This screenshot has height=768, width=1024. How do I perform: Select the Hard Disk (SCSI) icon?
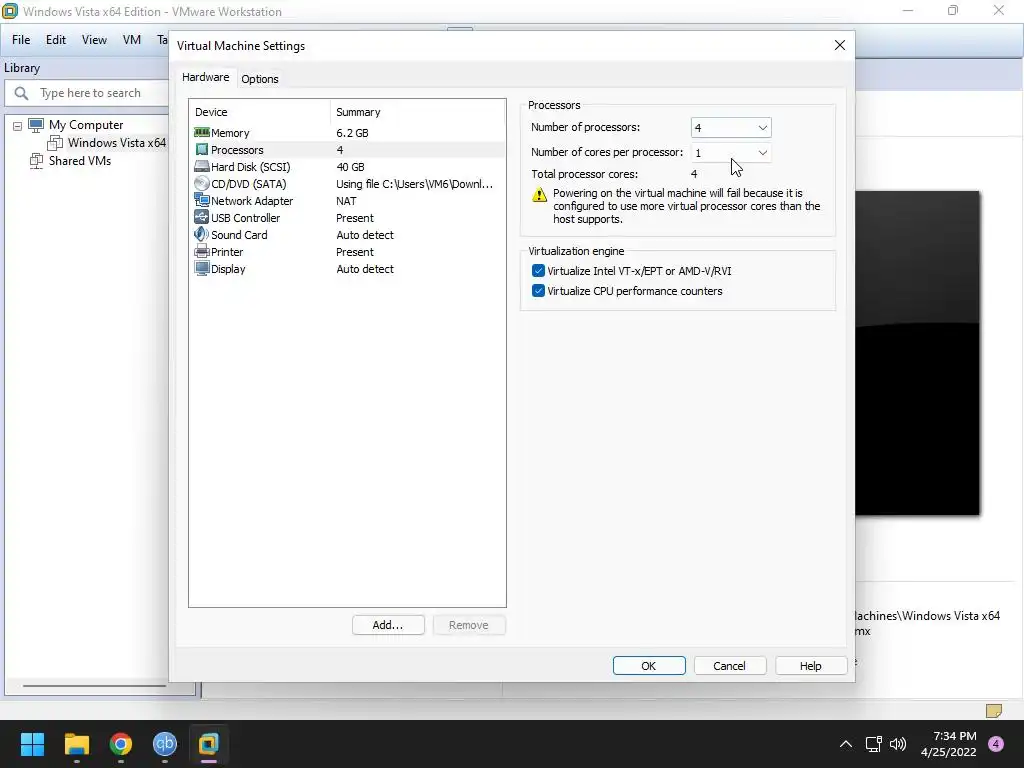[202, 167]
